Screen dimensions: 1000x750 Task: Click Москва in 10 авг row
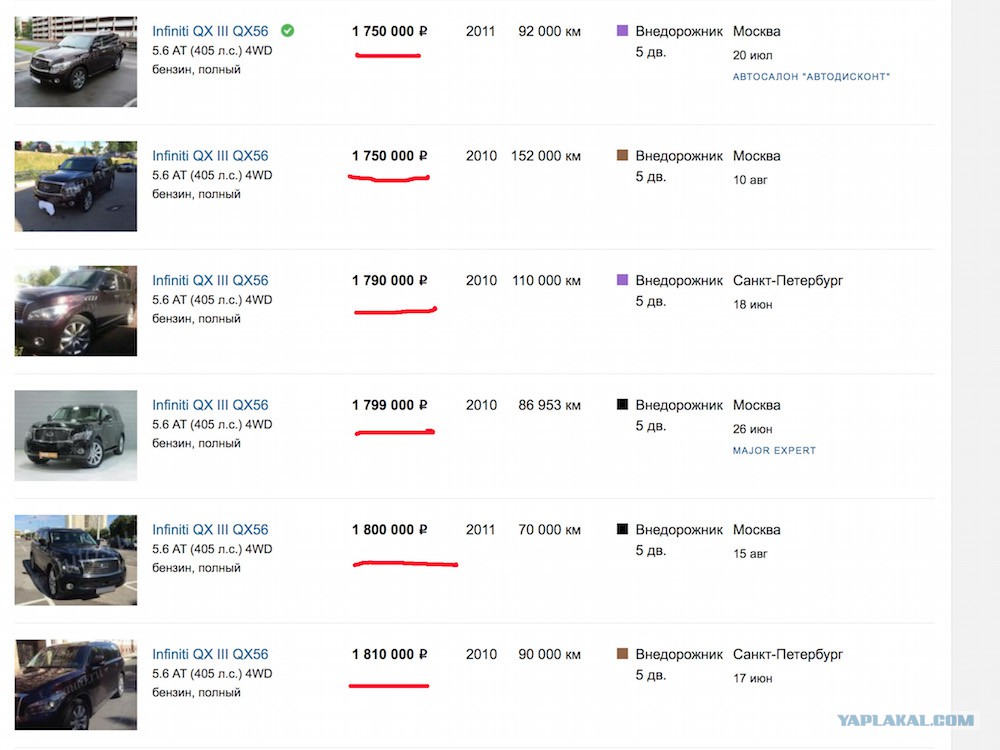click(756, 156)
